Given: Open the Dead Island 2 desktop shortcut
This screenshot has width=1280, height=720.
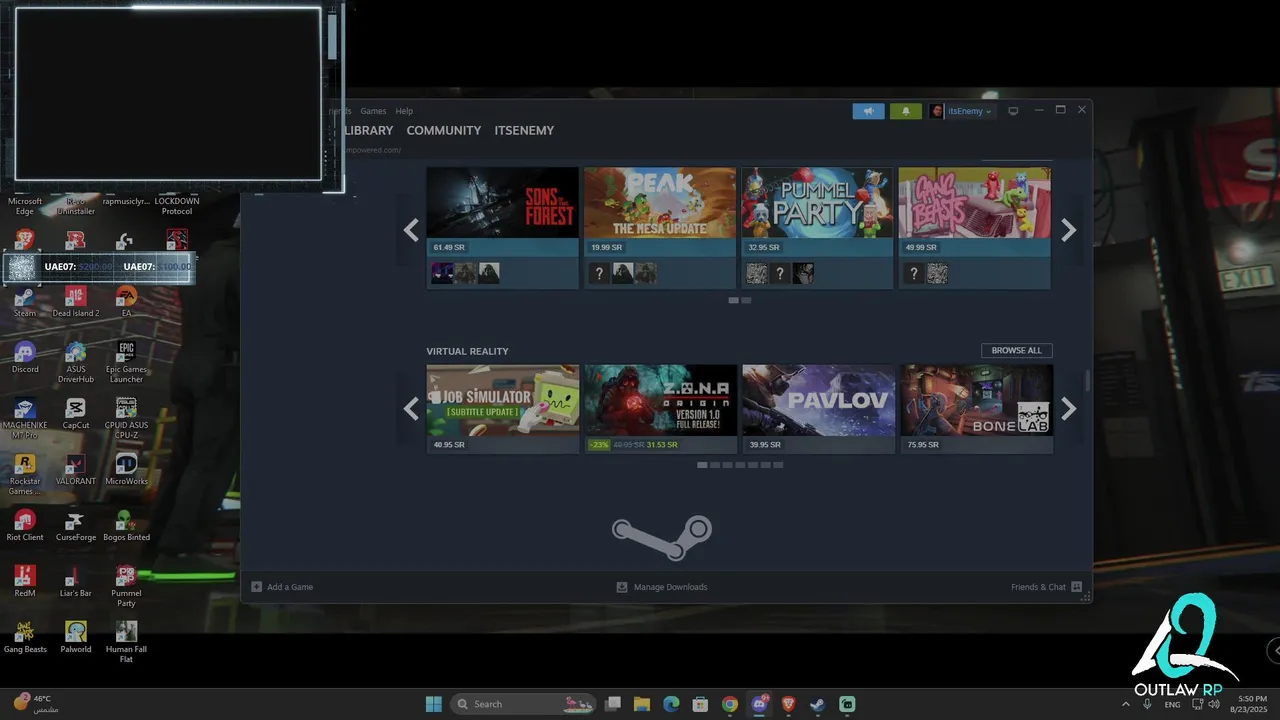Looking at the screenshot, I should tap(75, 301).
